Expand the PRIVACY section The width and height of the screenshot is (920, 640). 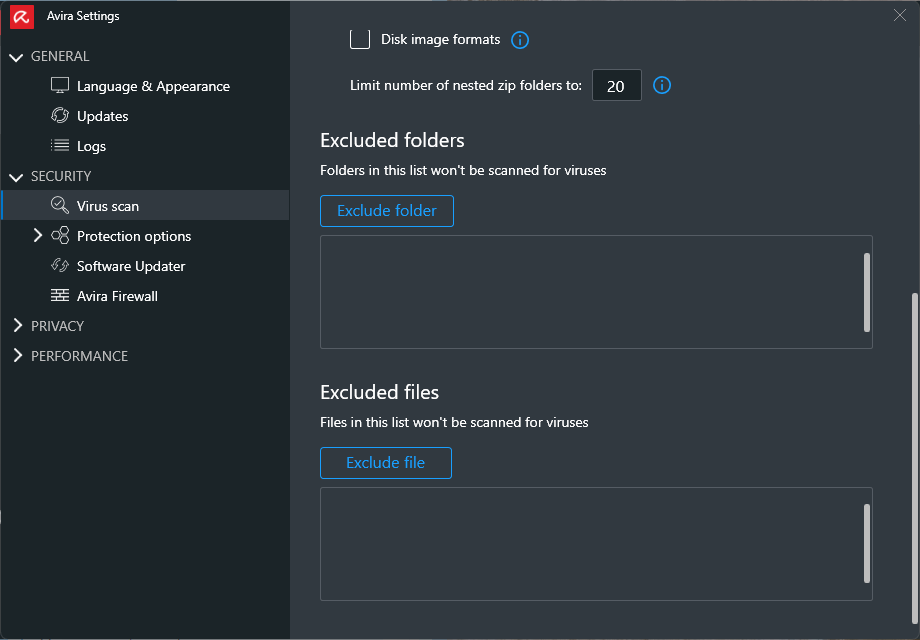(18, 326)
